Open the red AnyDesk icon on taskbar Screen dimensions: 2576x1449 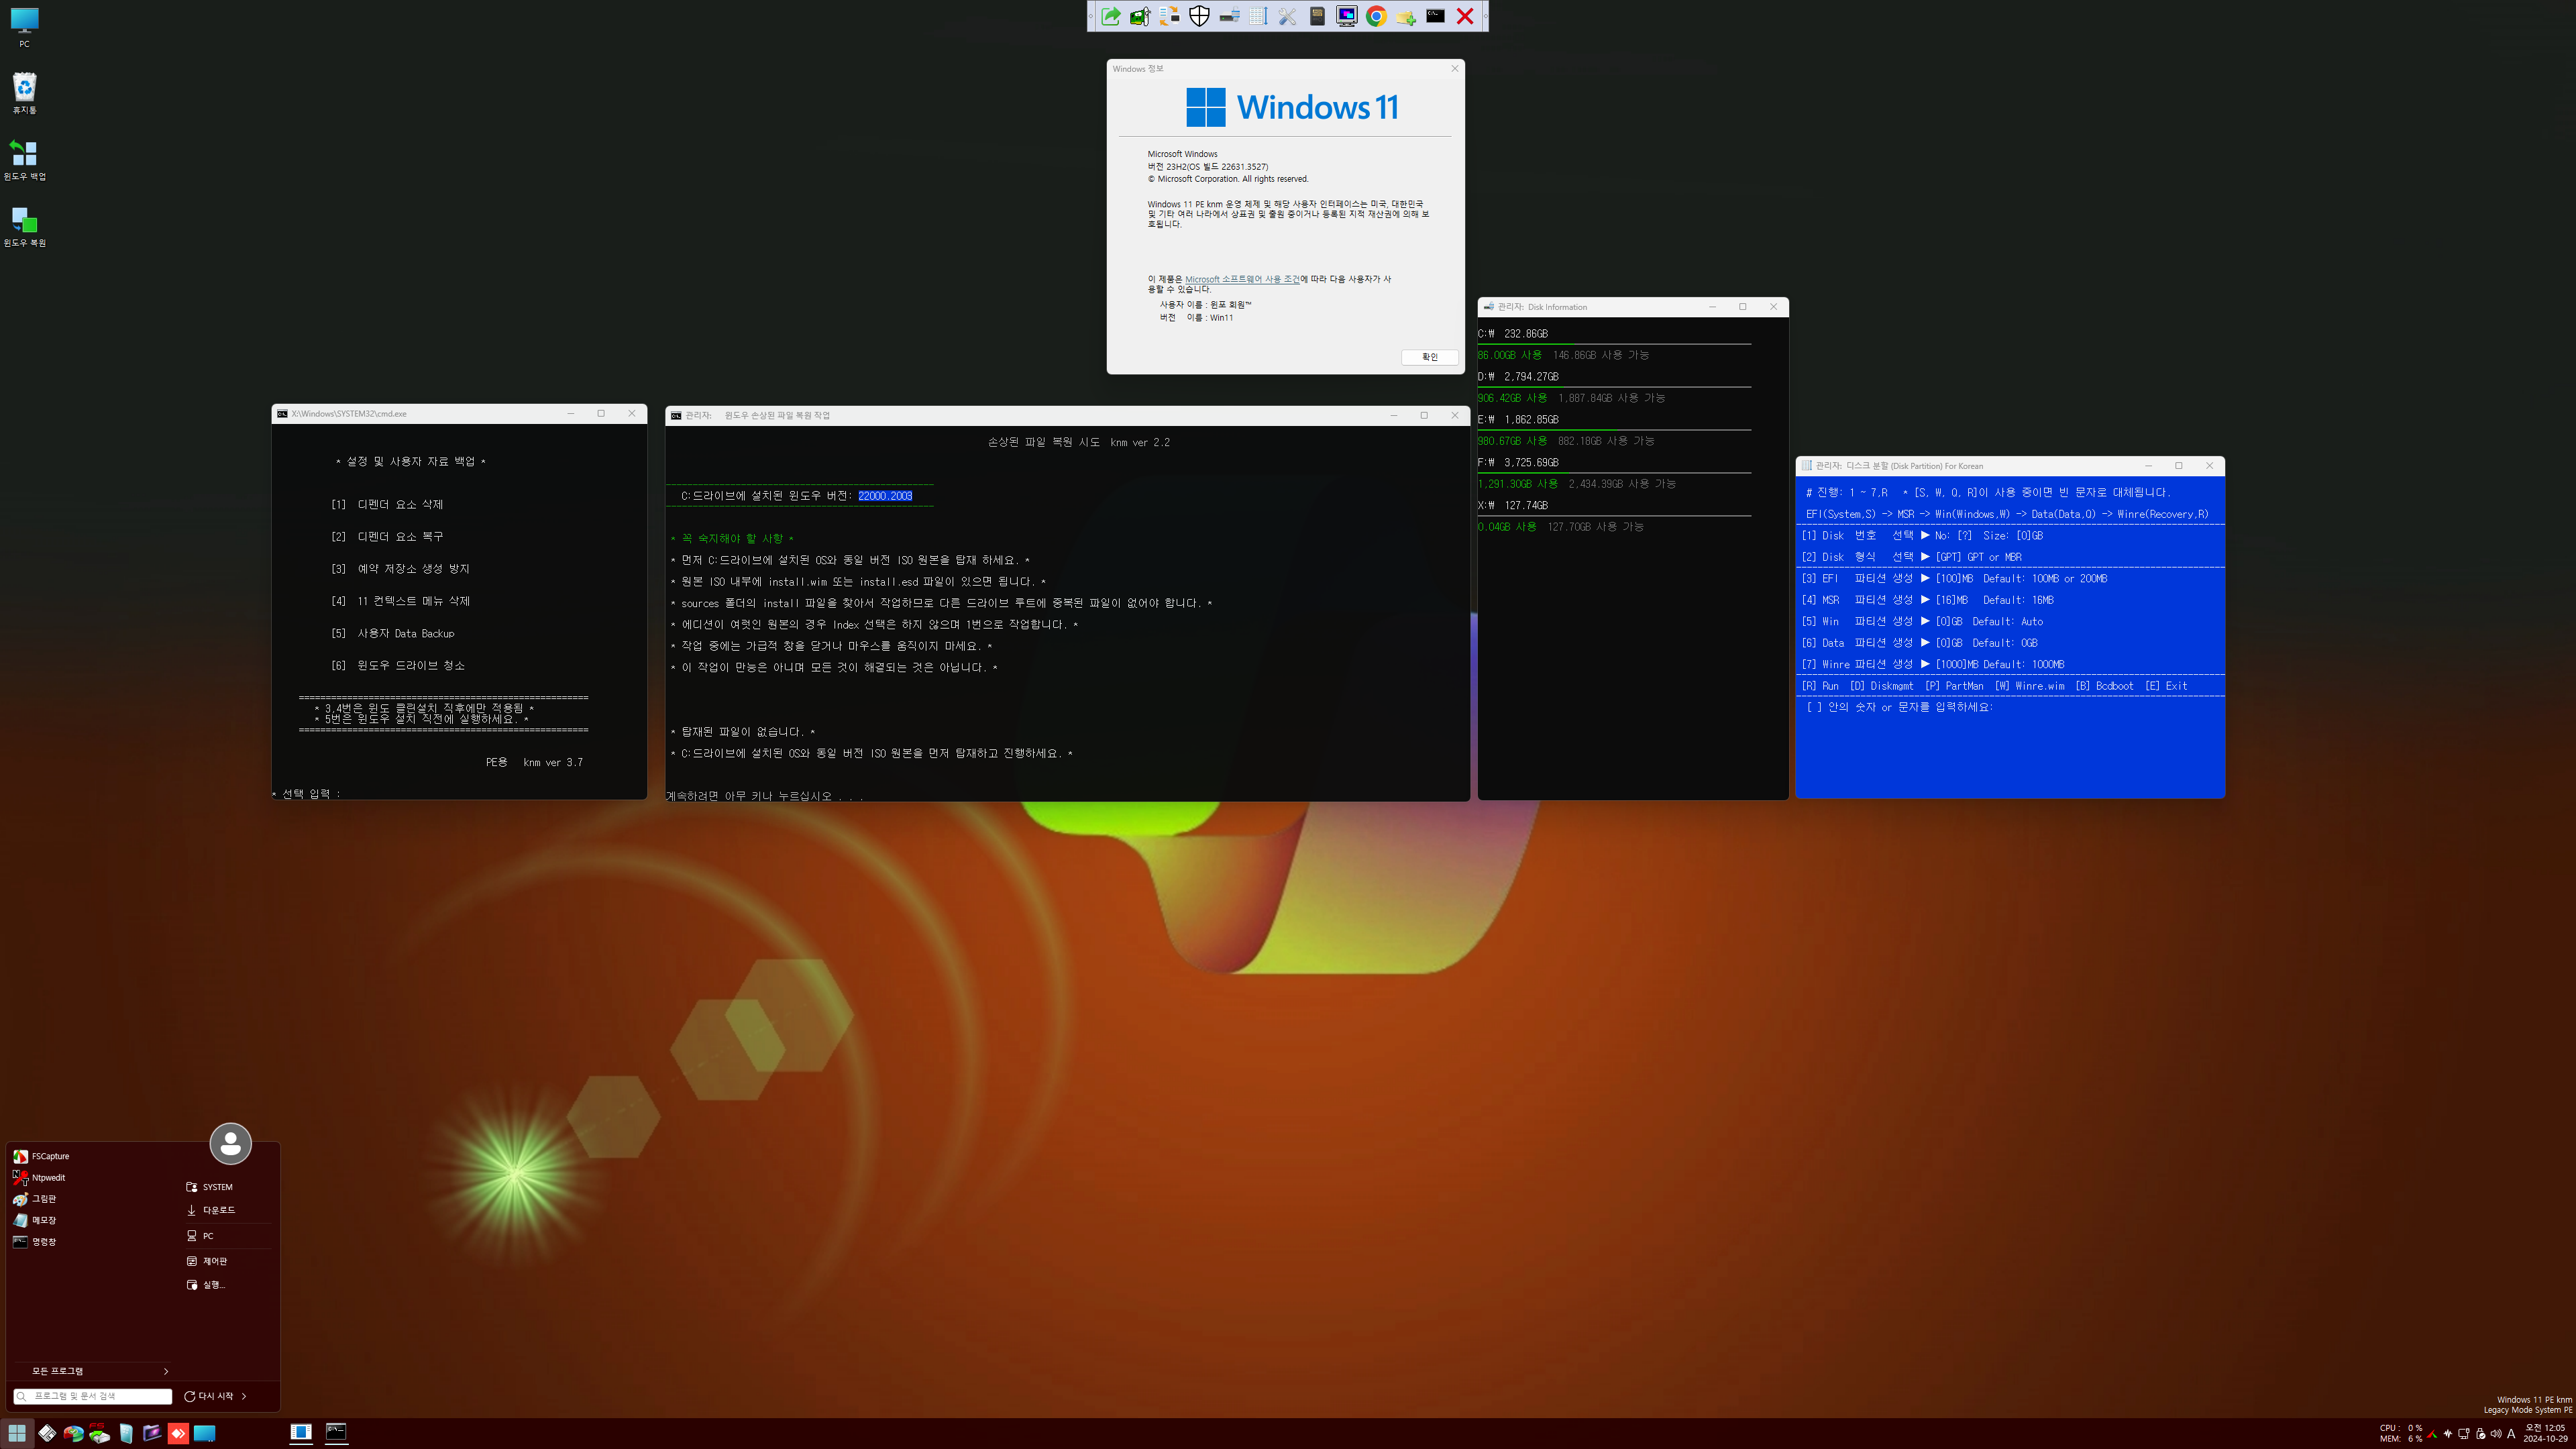click(x=178, y=1433)
